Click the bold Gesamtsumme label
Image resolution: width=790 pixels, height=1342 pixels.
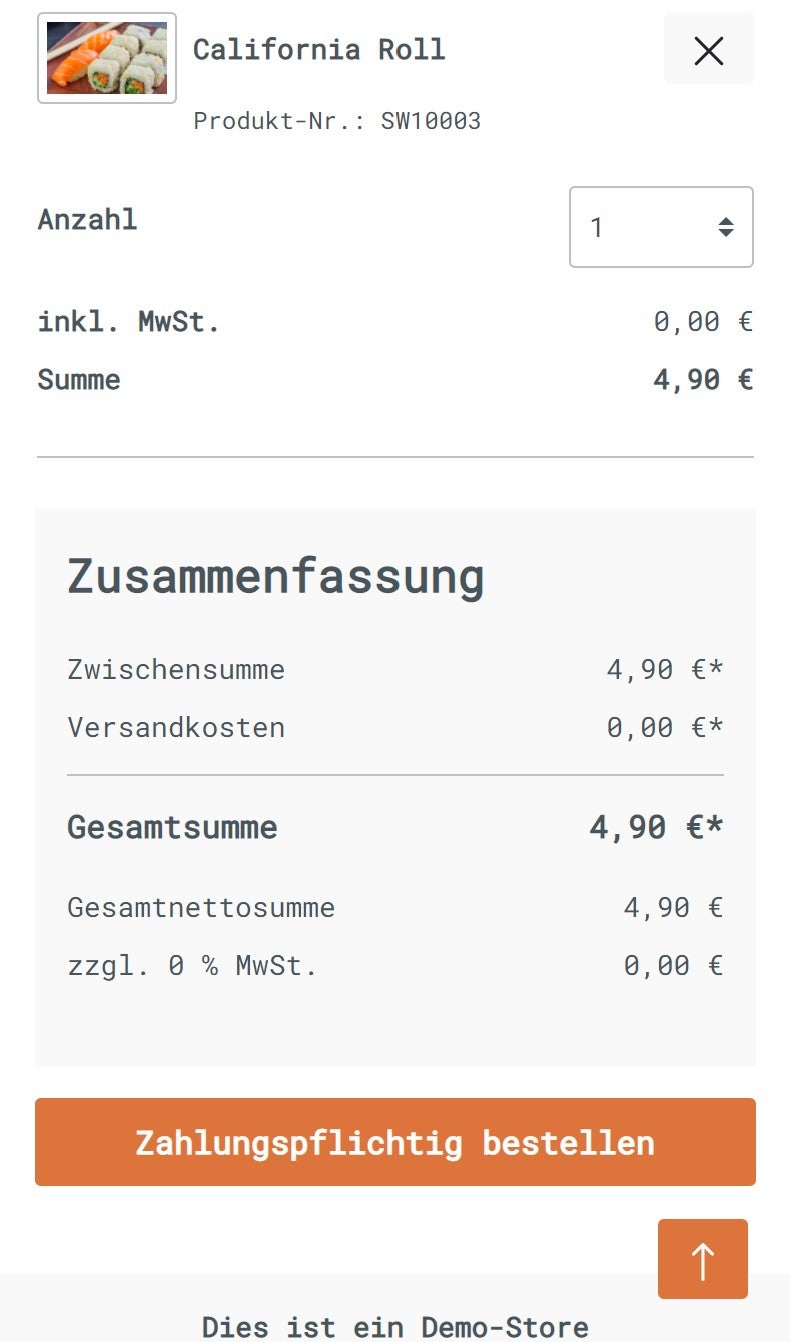pos(172,827)
